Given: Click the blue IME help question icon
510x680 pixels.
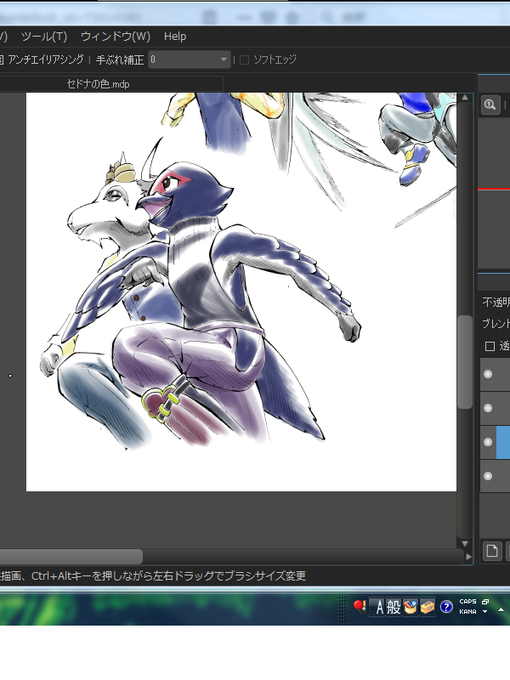Looking at the screenshot, I should pos(446,607).
